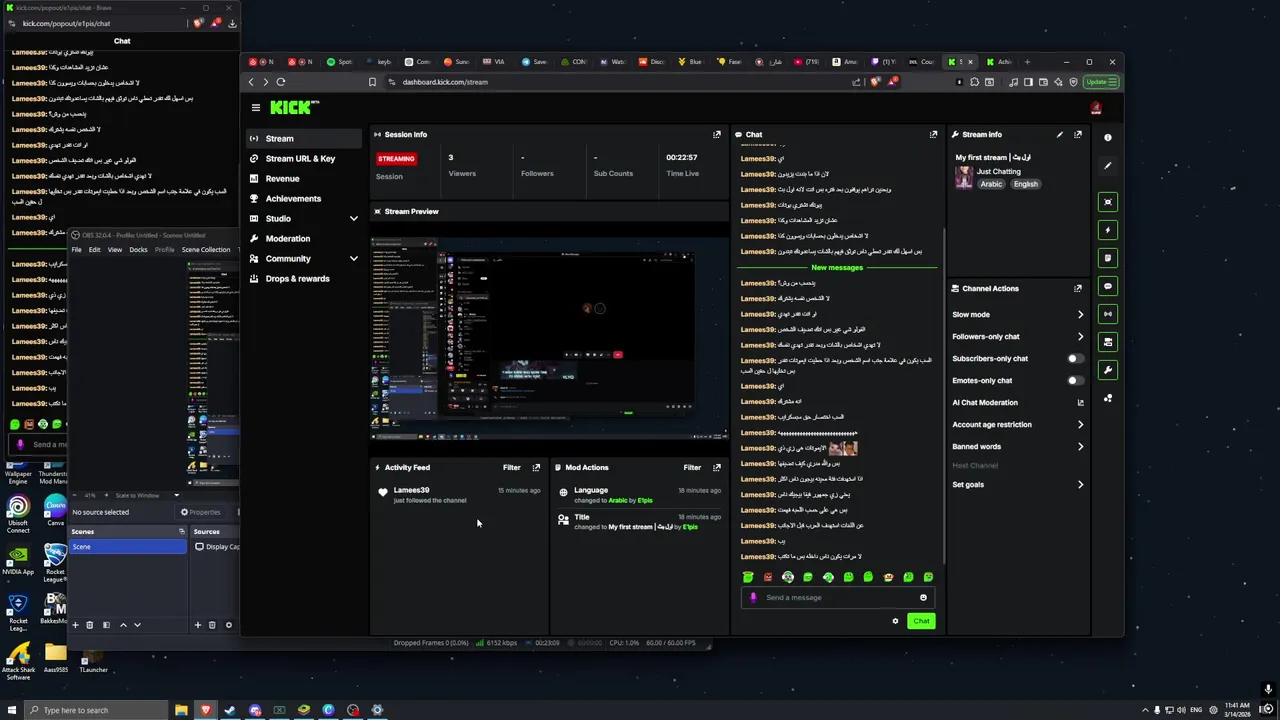The height and width of the screenshot is (720, 1280).
Task: Move scene up in OBS
Action: (123, 625)
